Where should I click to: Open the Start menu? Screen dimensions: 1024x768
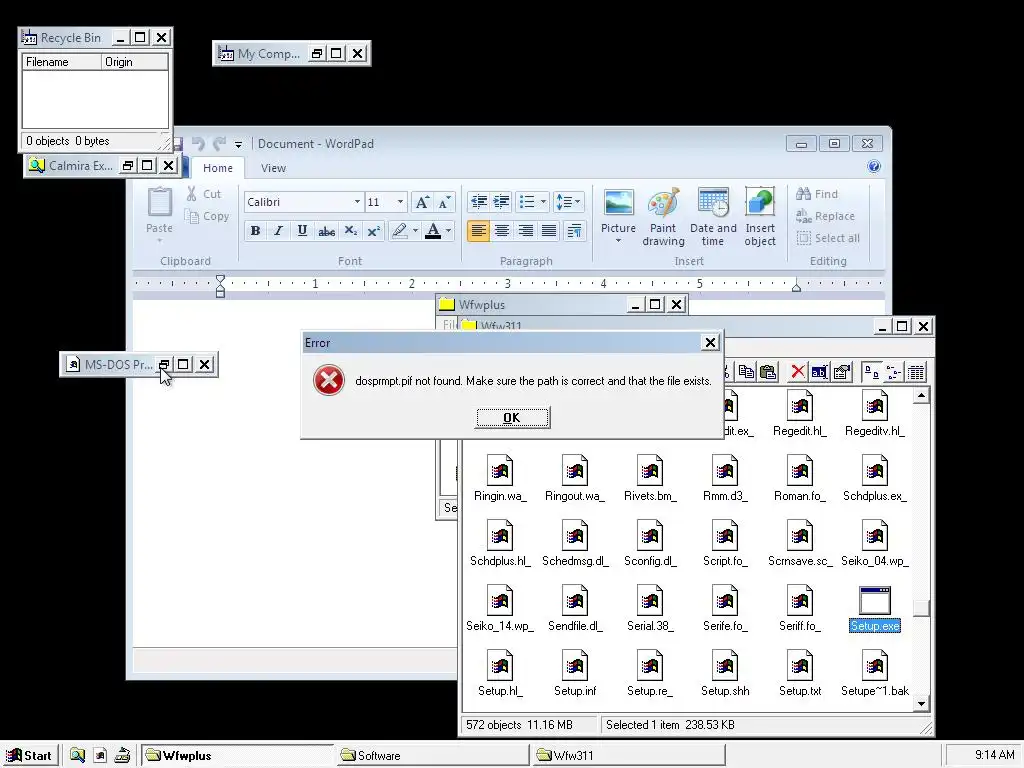29,755
